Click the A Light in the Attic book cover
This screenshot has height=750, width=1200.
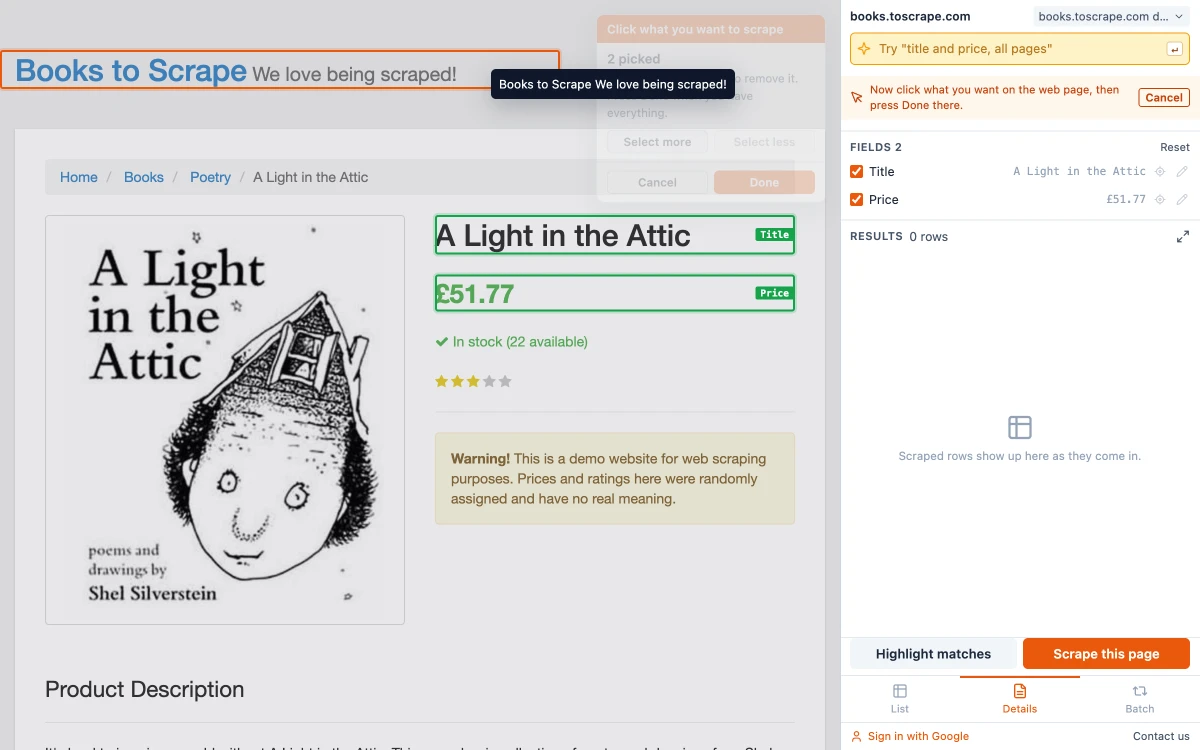click(225, 420)
